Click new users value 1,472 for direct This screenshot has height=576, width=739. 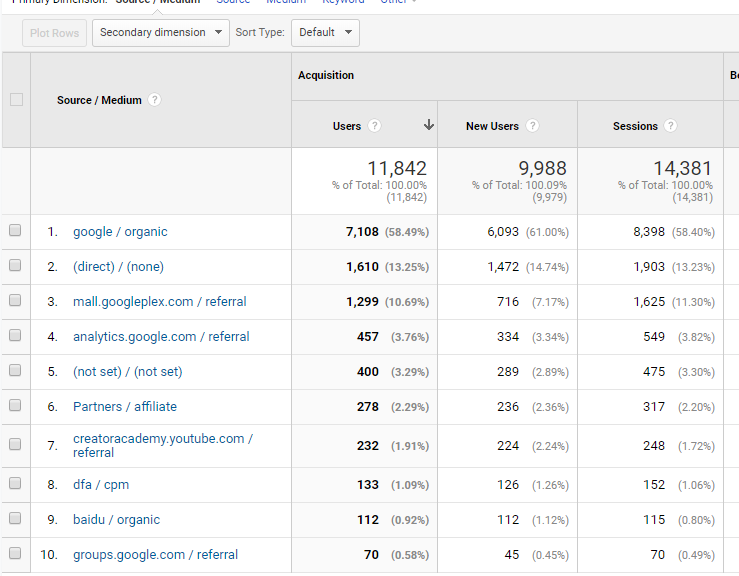pyautogui.click(x=503, y=267)
